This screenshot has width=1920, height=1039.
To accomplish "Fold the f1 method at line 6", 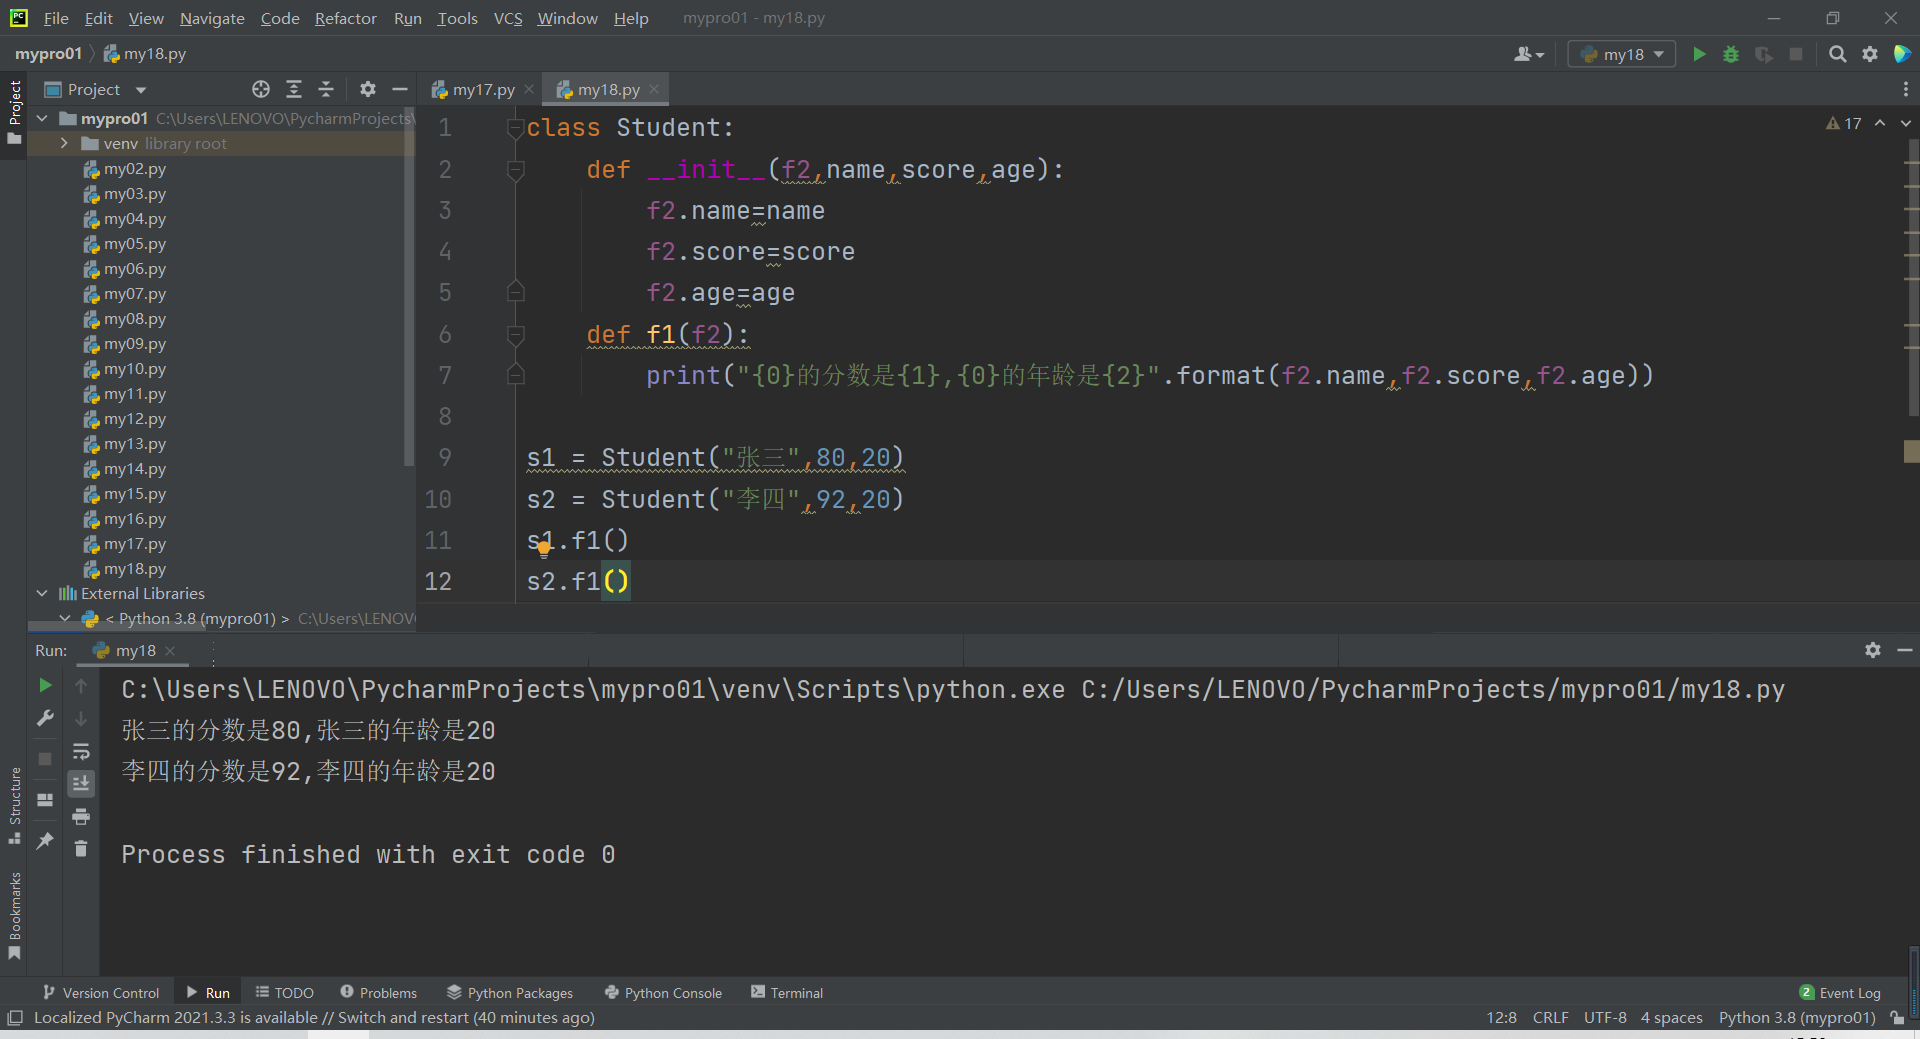I will pyautogui.click(x=515, y=335).
